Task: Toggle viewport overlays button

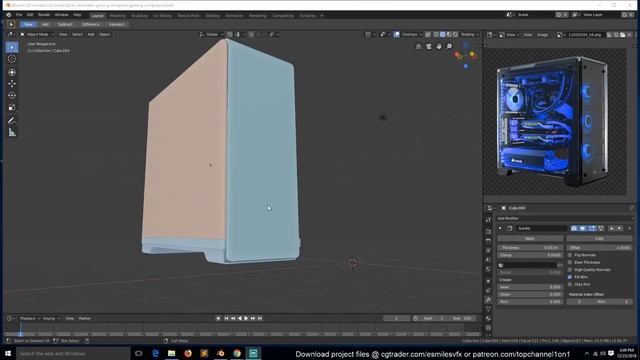Action: coord(396,35)
